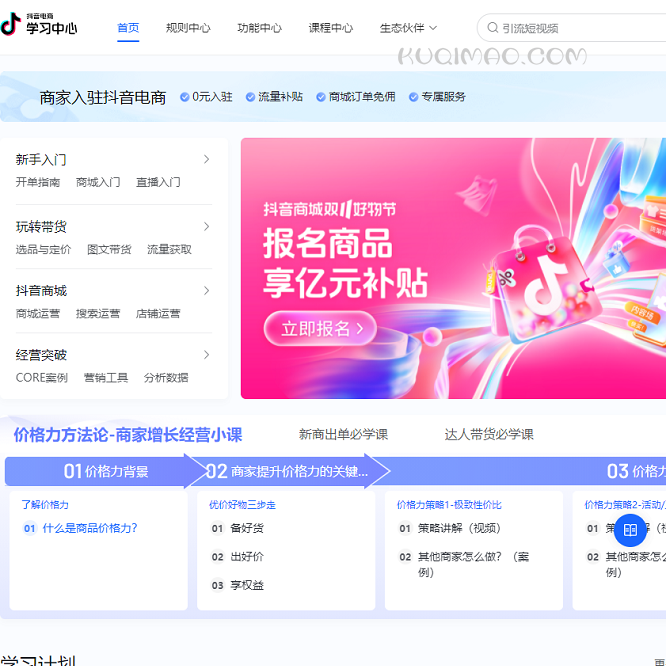
Task: Expand the 抖音商城 category chevron
Action: coord(206,291)
